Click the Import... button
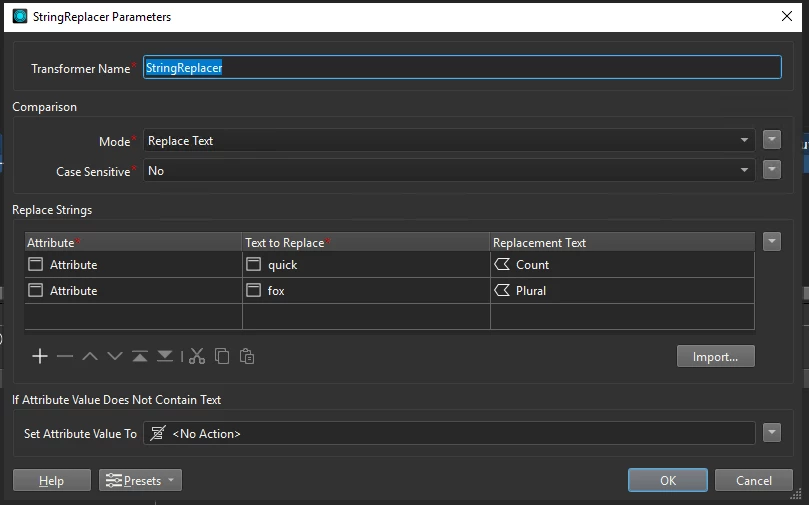 click(x=715, y=356)
